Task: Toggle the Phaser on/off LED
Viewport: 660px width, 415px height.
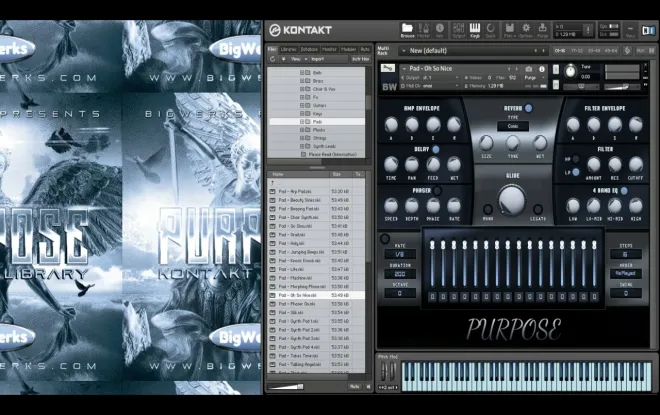Action: [437, 191]
